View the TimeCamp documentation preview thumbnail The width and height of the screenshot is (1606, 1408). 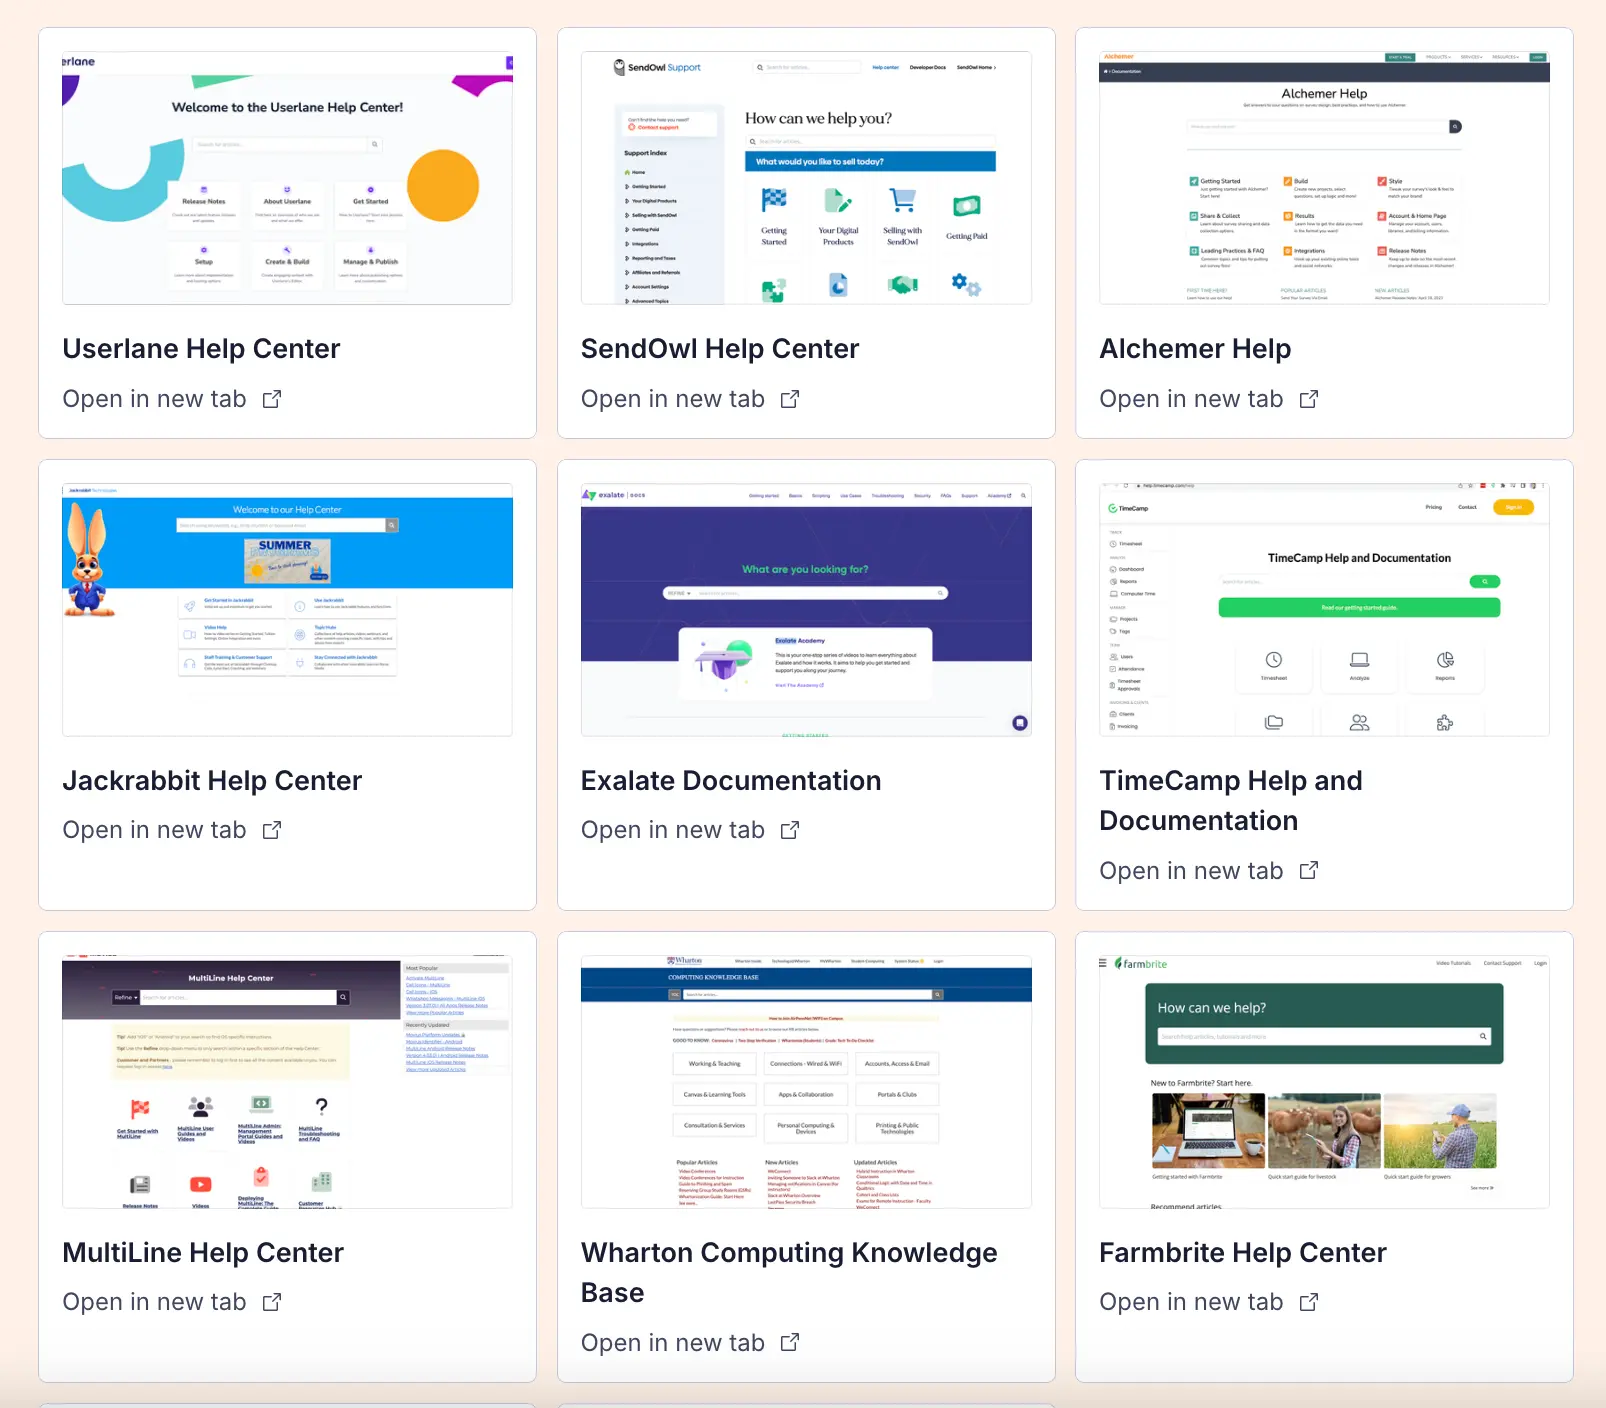pos(1324,610)
